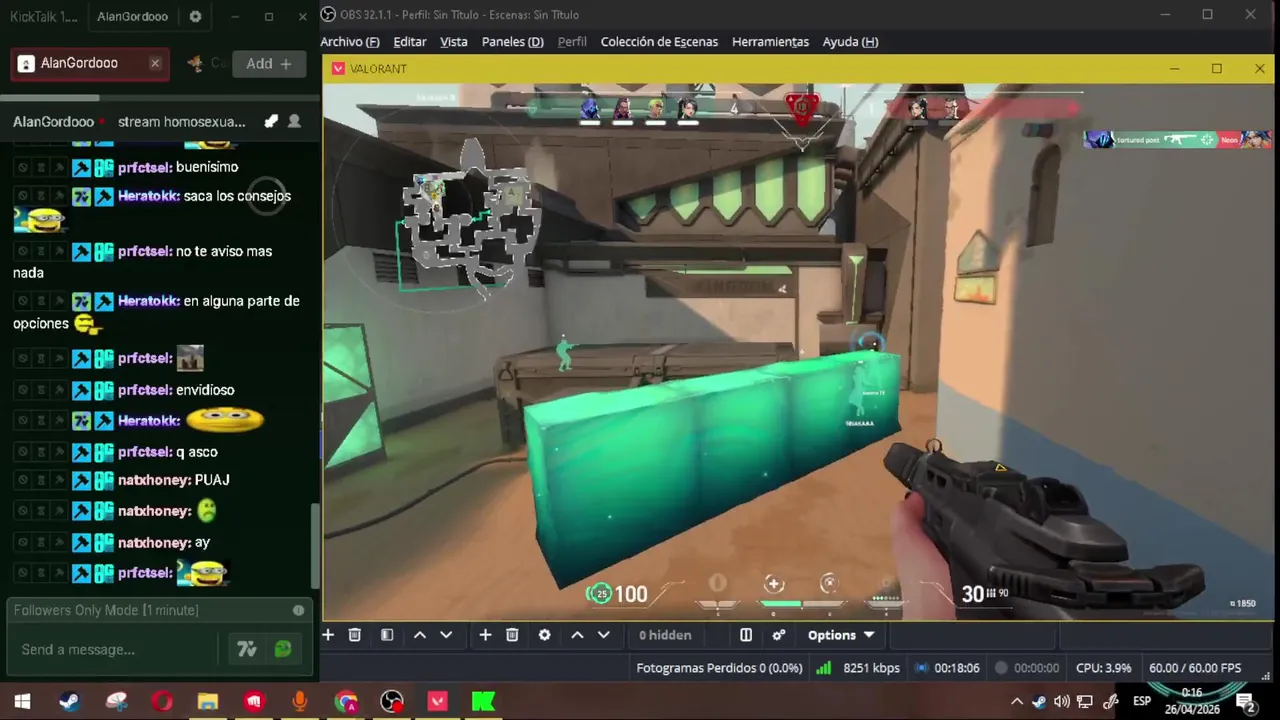Click recording time 00:00:00 status

point(1026,668)
